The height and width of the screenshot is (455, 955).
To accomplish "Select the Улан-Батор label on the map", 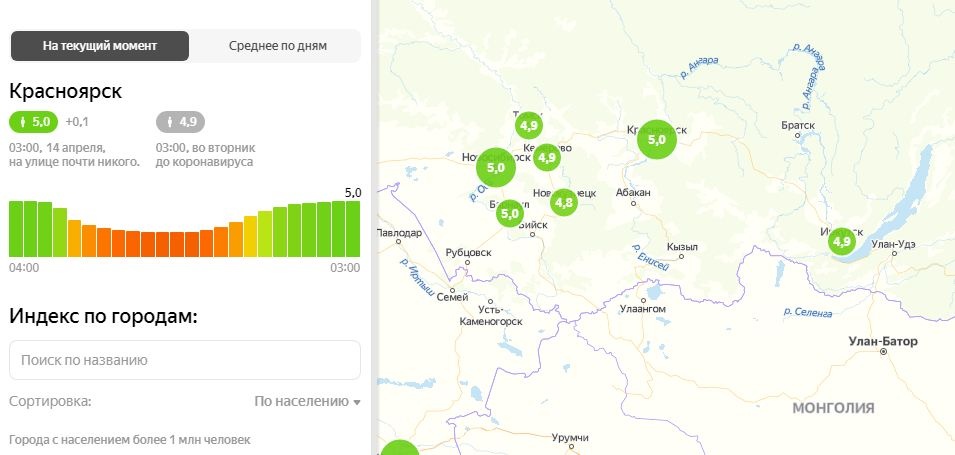I will coord(882,341).
